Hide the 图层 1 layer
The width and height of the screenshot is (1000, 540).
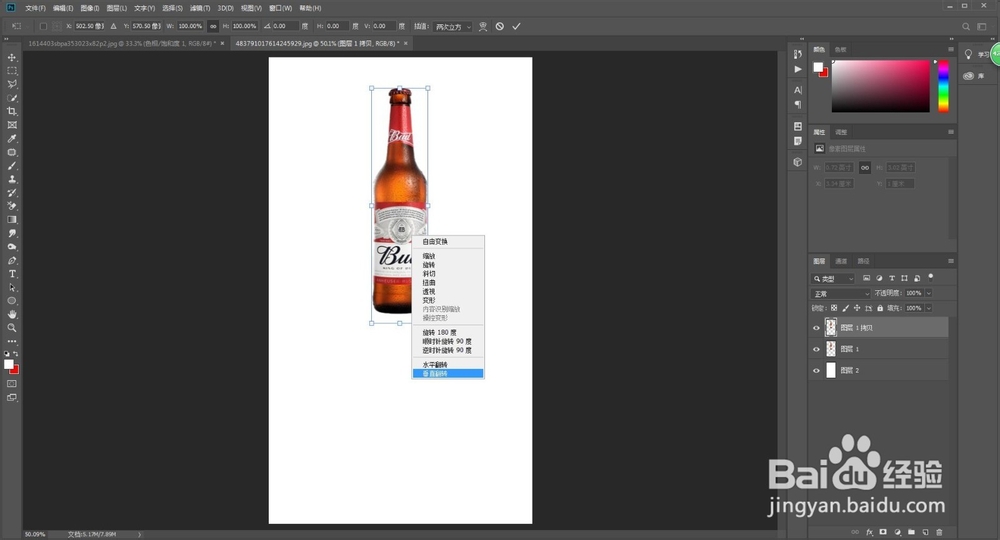[x=816, y=349]
